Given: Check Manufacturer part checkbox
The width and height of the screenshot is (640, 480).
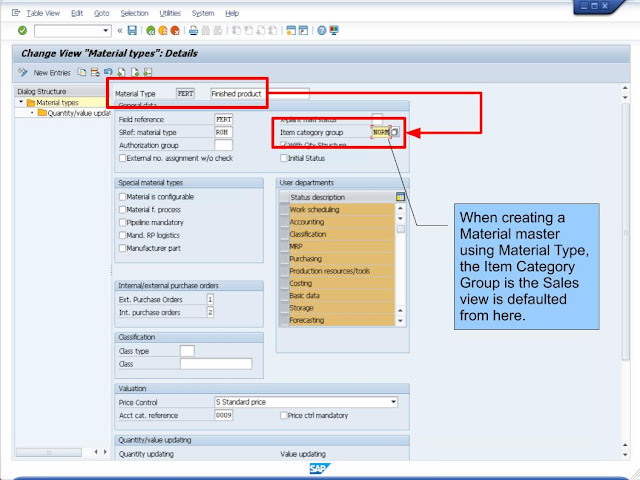Looking at the screenshot, I should coord(122,248).
